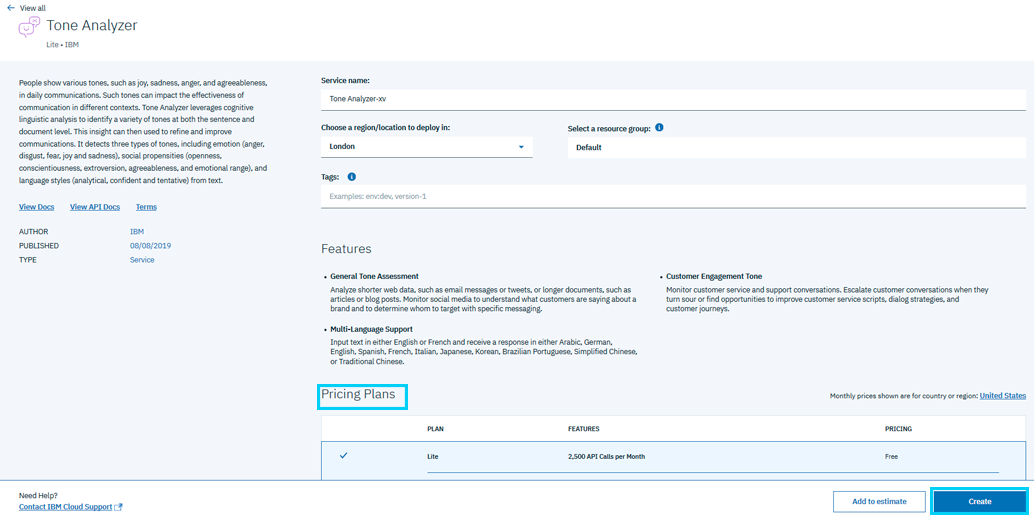This screenshot has width=1036, height=526.
Task: Select the Lite plan checkmark
Action: pos(344,455)
